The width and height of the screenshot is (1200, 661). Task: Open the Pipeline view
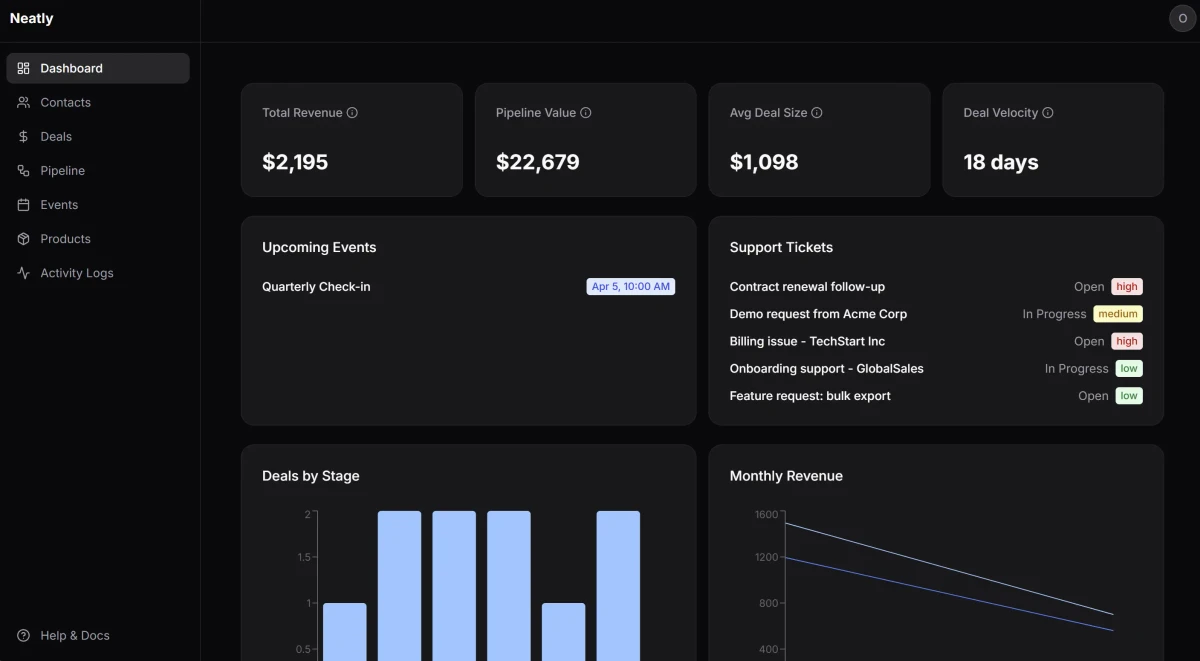click(x=98, y=170)
